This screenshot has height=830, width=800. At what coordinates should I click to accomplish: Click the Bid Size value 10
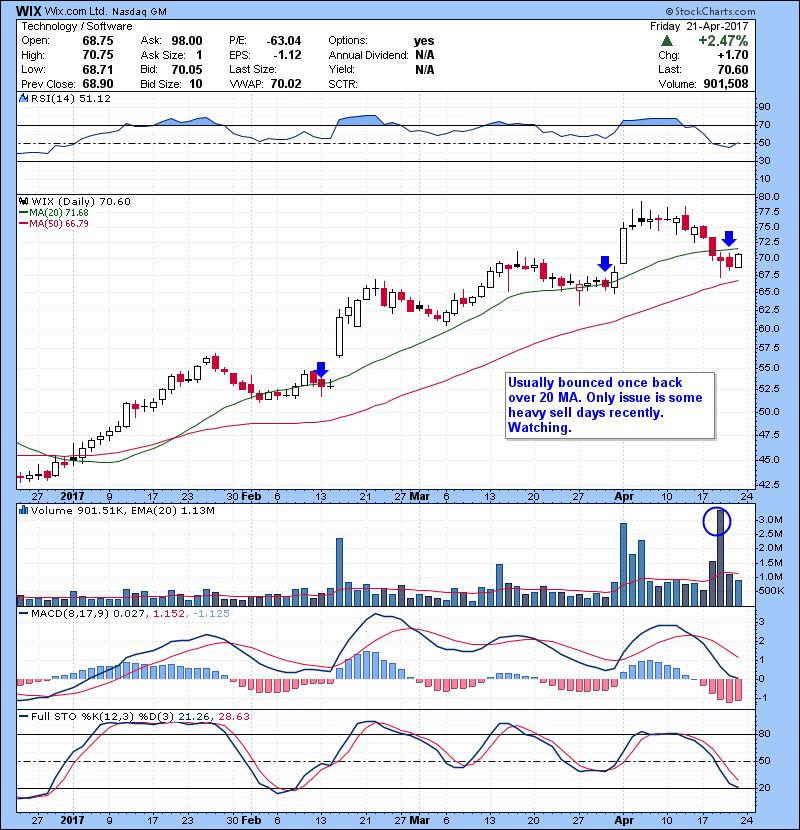(196, 84)
